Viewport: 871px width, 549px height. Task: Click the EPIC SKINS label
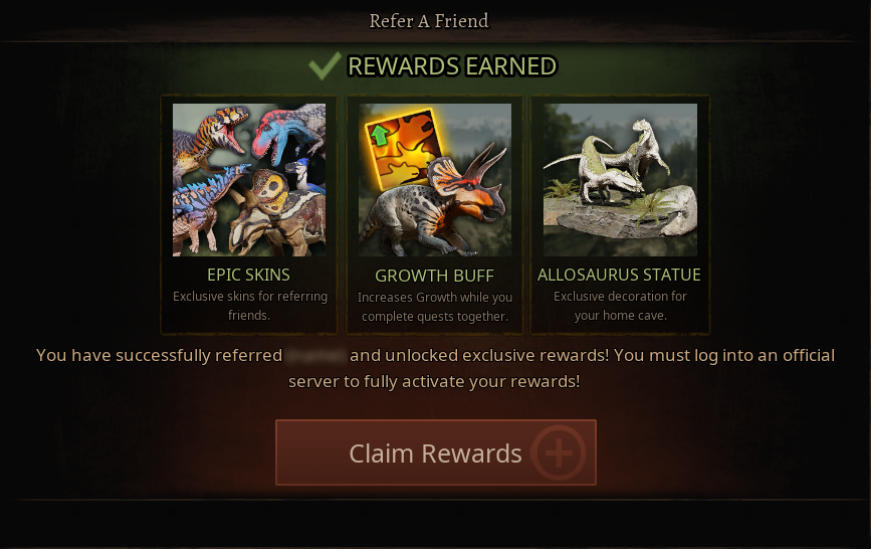point(248,274)
